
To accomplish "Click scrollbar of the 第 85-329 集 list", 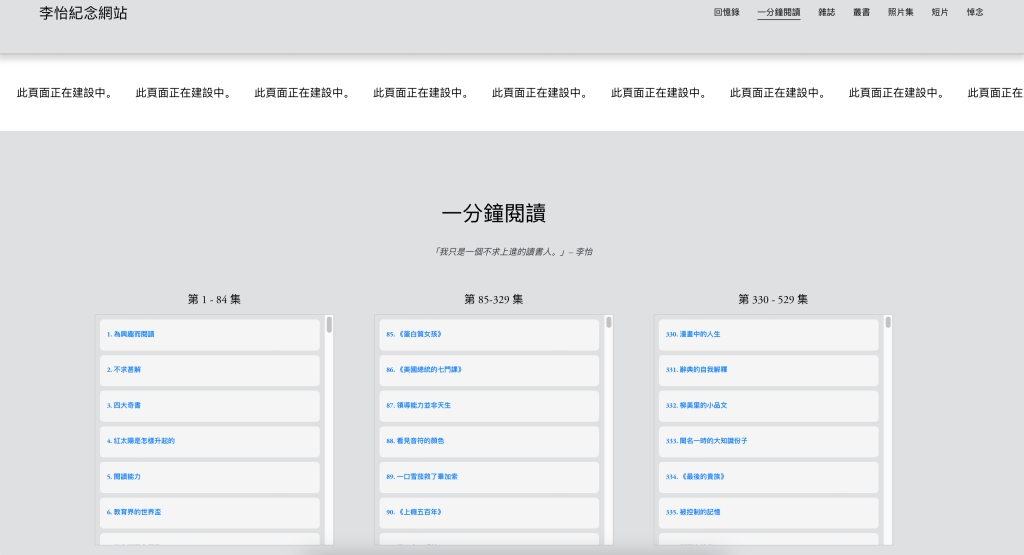I will (x=608, y=323).
